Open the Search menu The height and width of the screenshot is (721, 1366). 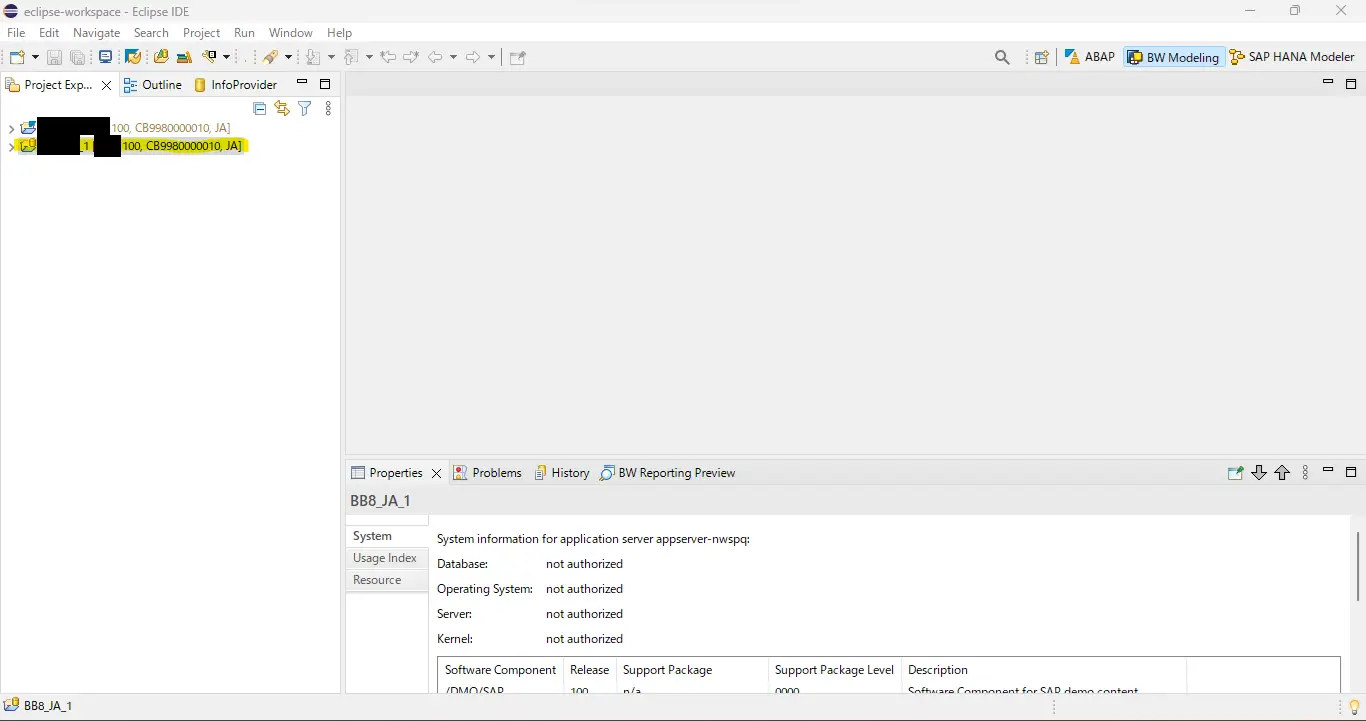(x=151, y=33)
